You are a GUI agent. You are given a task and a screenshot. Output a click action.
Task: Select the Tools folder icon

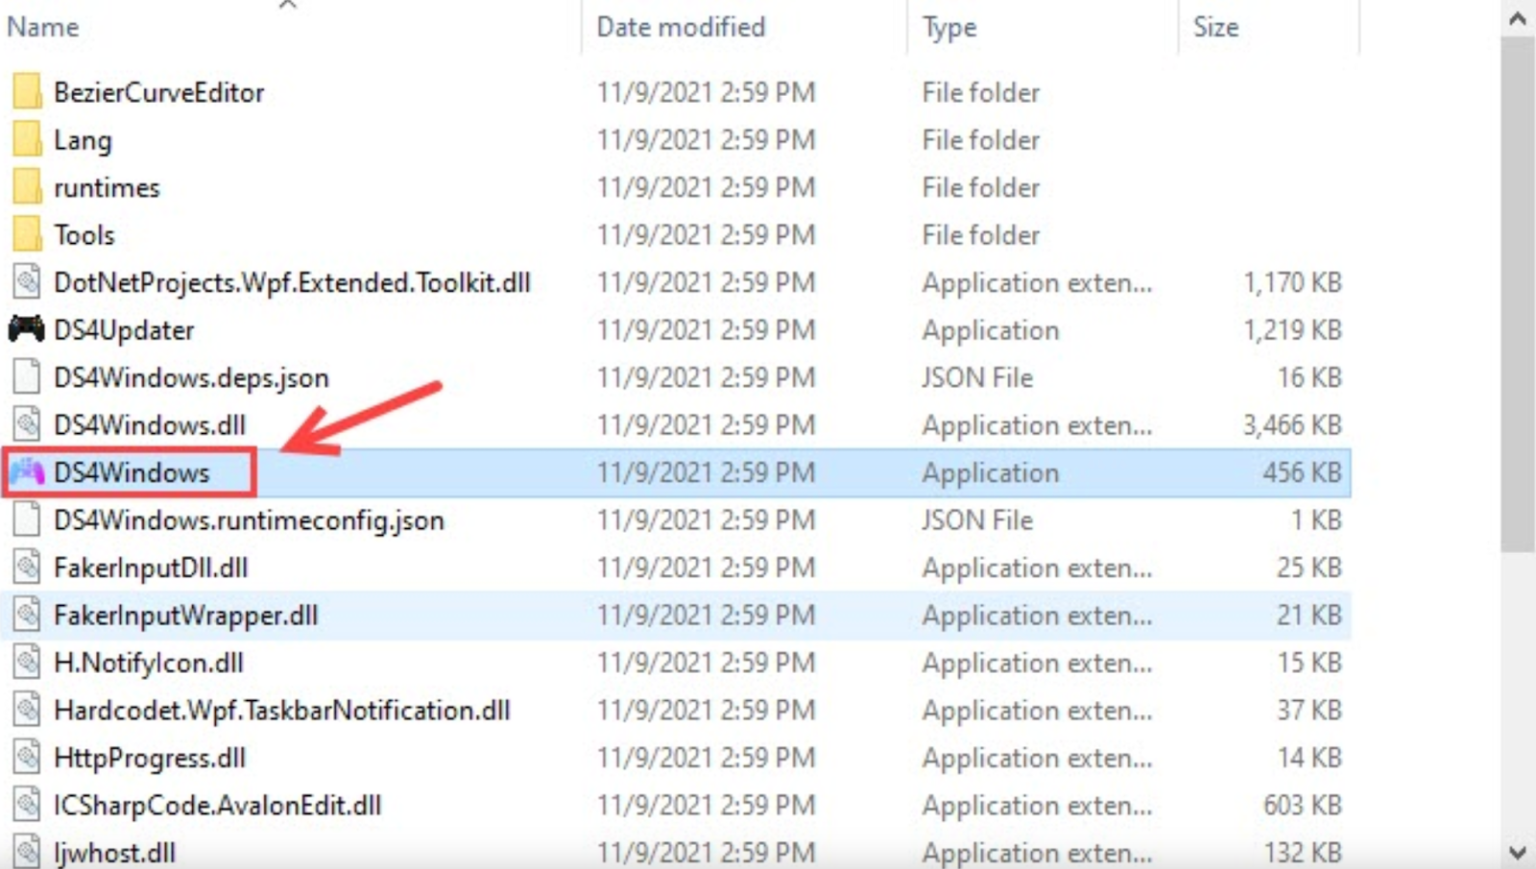click(27, 235)
